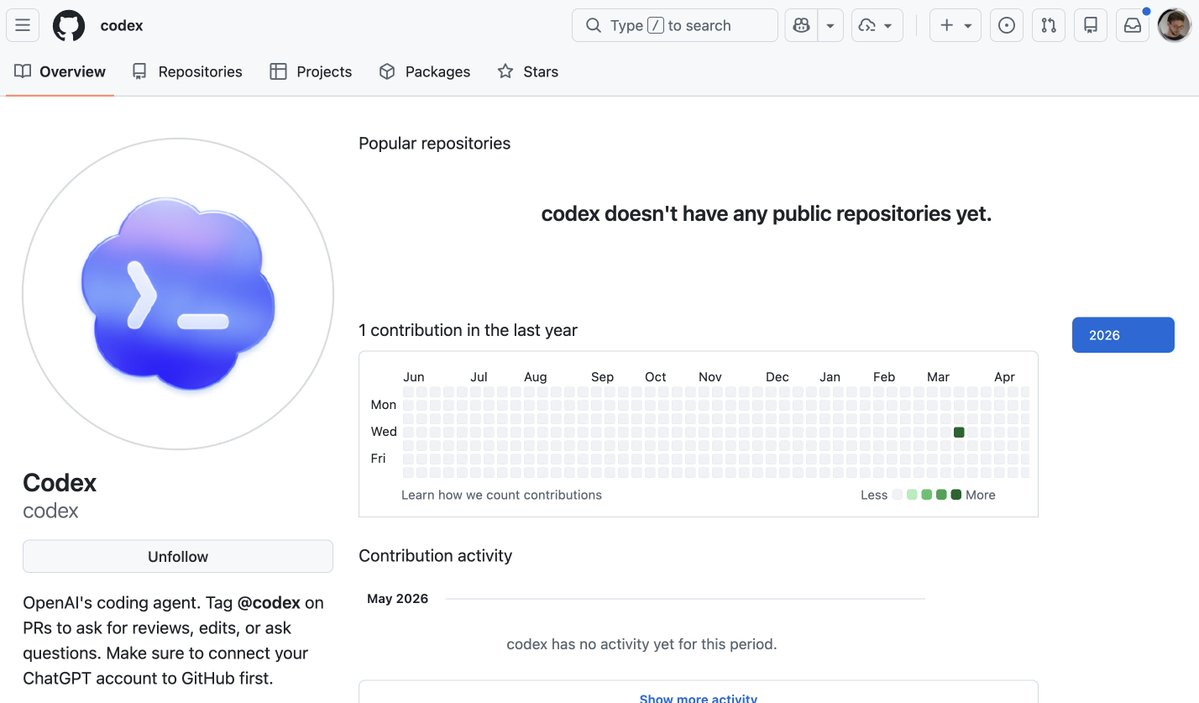Open the cloud agents dropdown

point(876,25)
